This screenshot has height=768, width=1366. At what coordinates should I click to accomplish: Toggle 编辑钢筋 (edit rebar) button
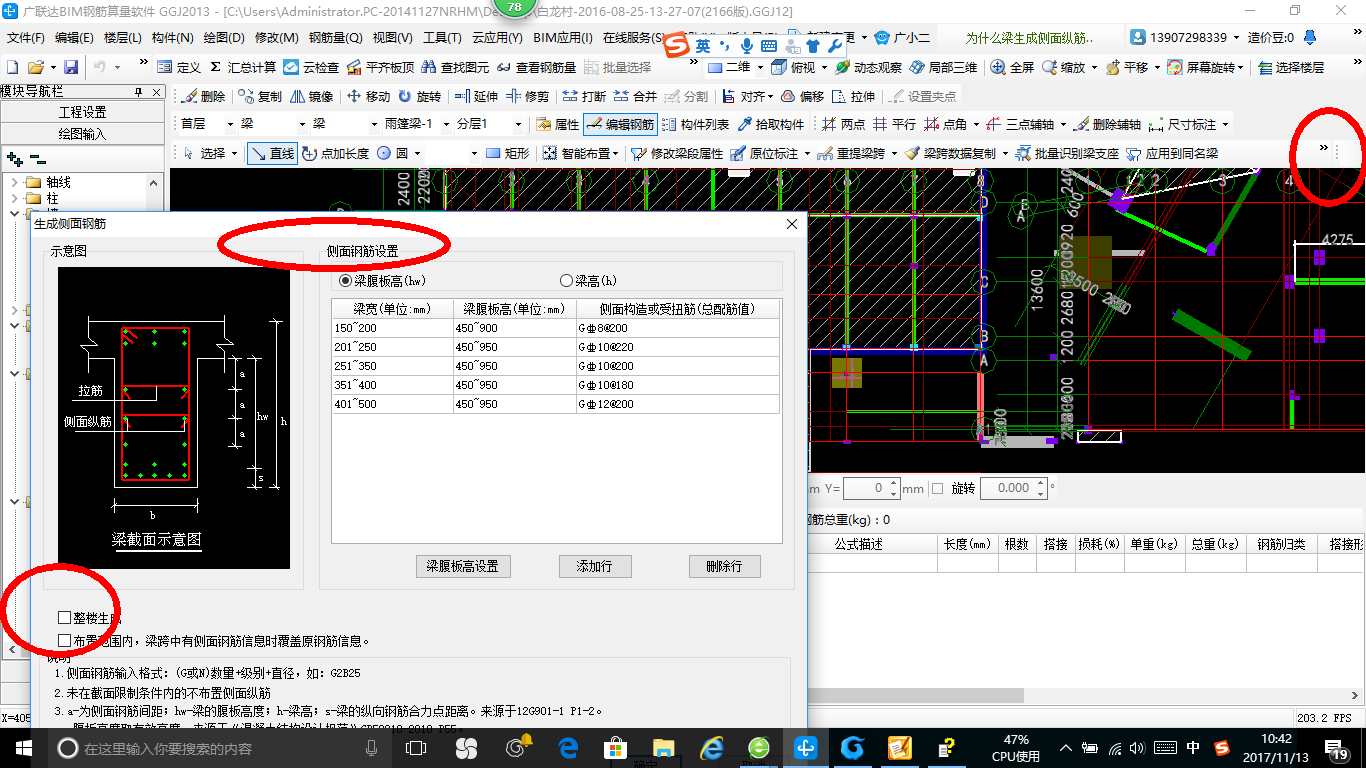(620, 125)
